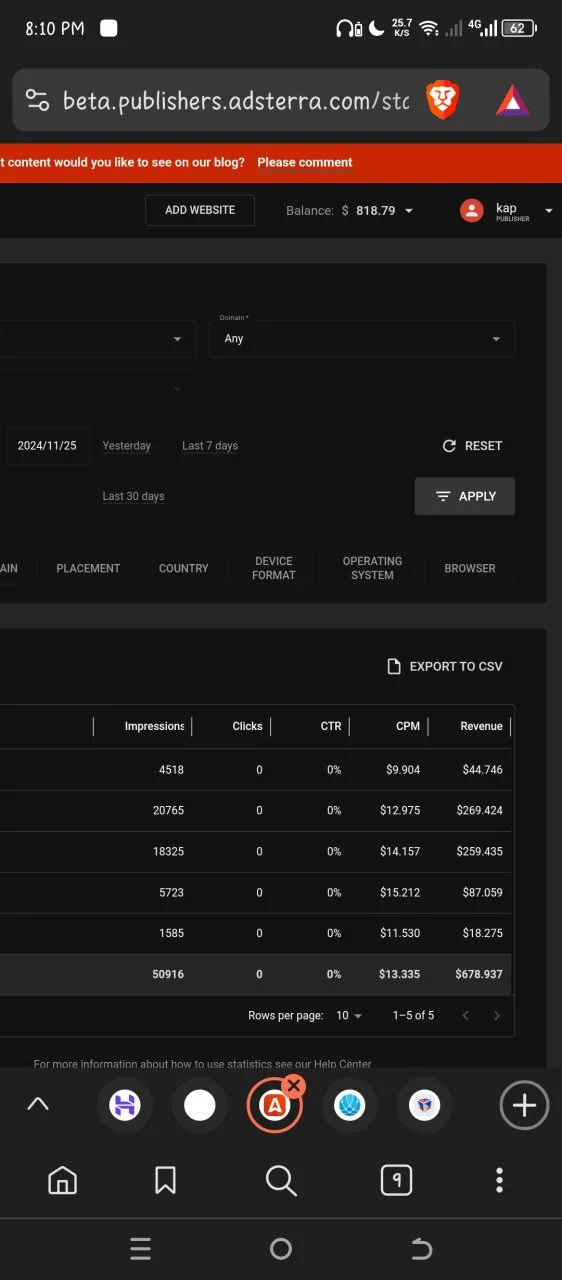Open browser three-dot menu
This screenshot has width=562, height=1280.
[x=500, y=1181]
